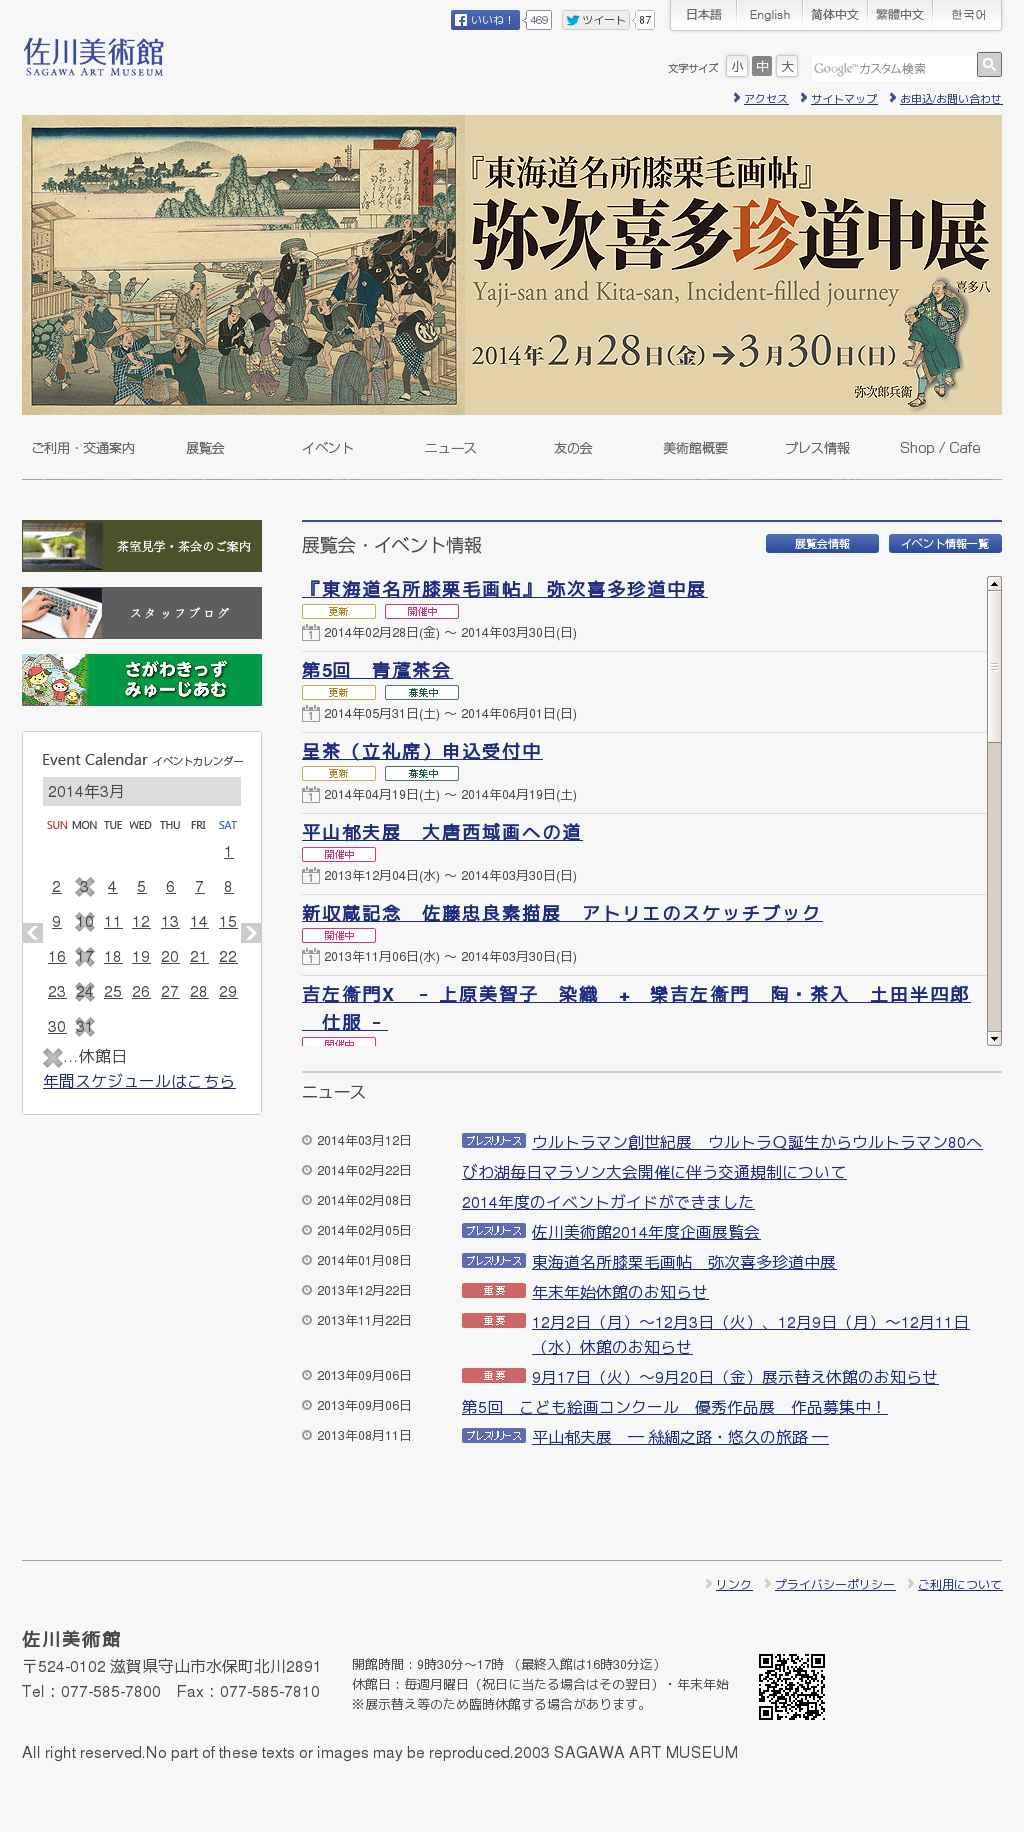Image resolution: width=1024 pixels, height=1832 pixels.
Task: Click scroll-up arrow of the exhibition list
Action: (x=994, y=583)
